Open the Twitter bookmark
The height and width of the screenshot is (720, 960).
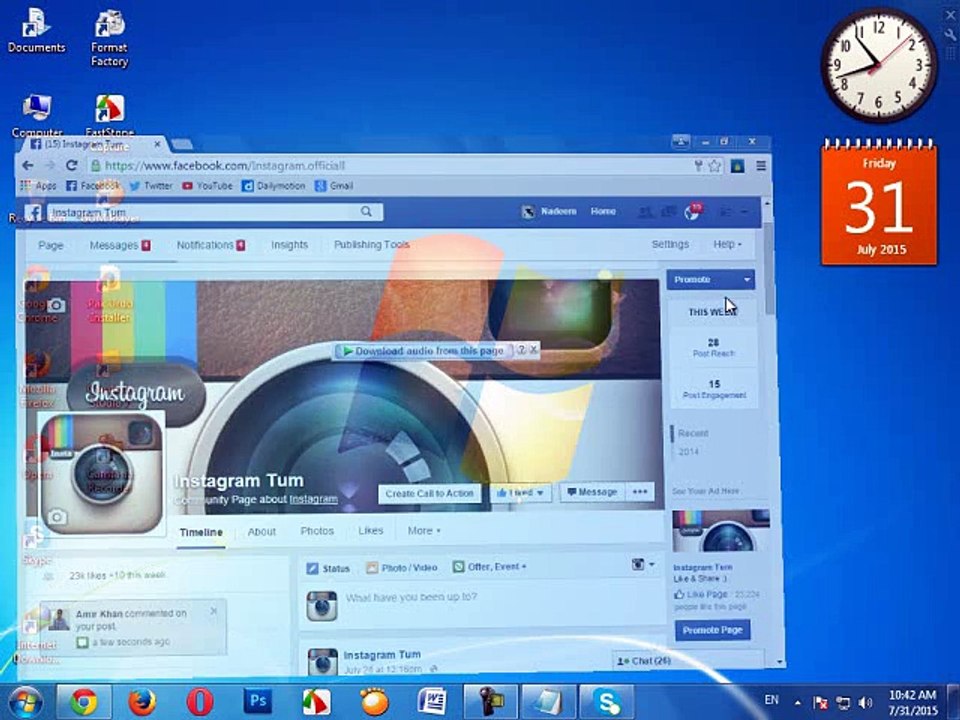click(151, 186)
